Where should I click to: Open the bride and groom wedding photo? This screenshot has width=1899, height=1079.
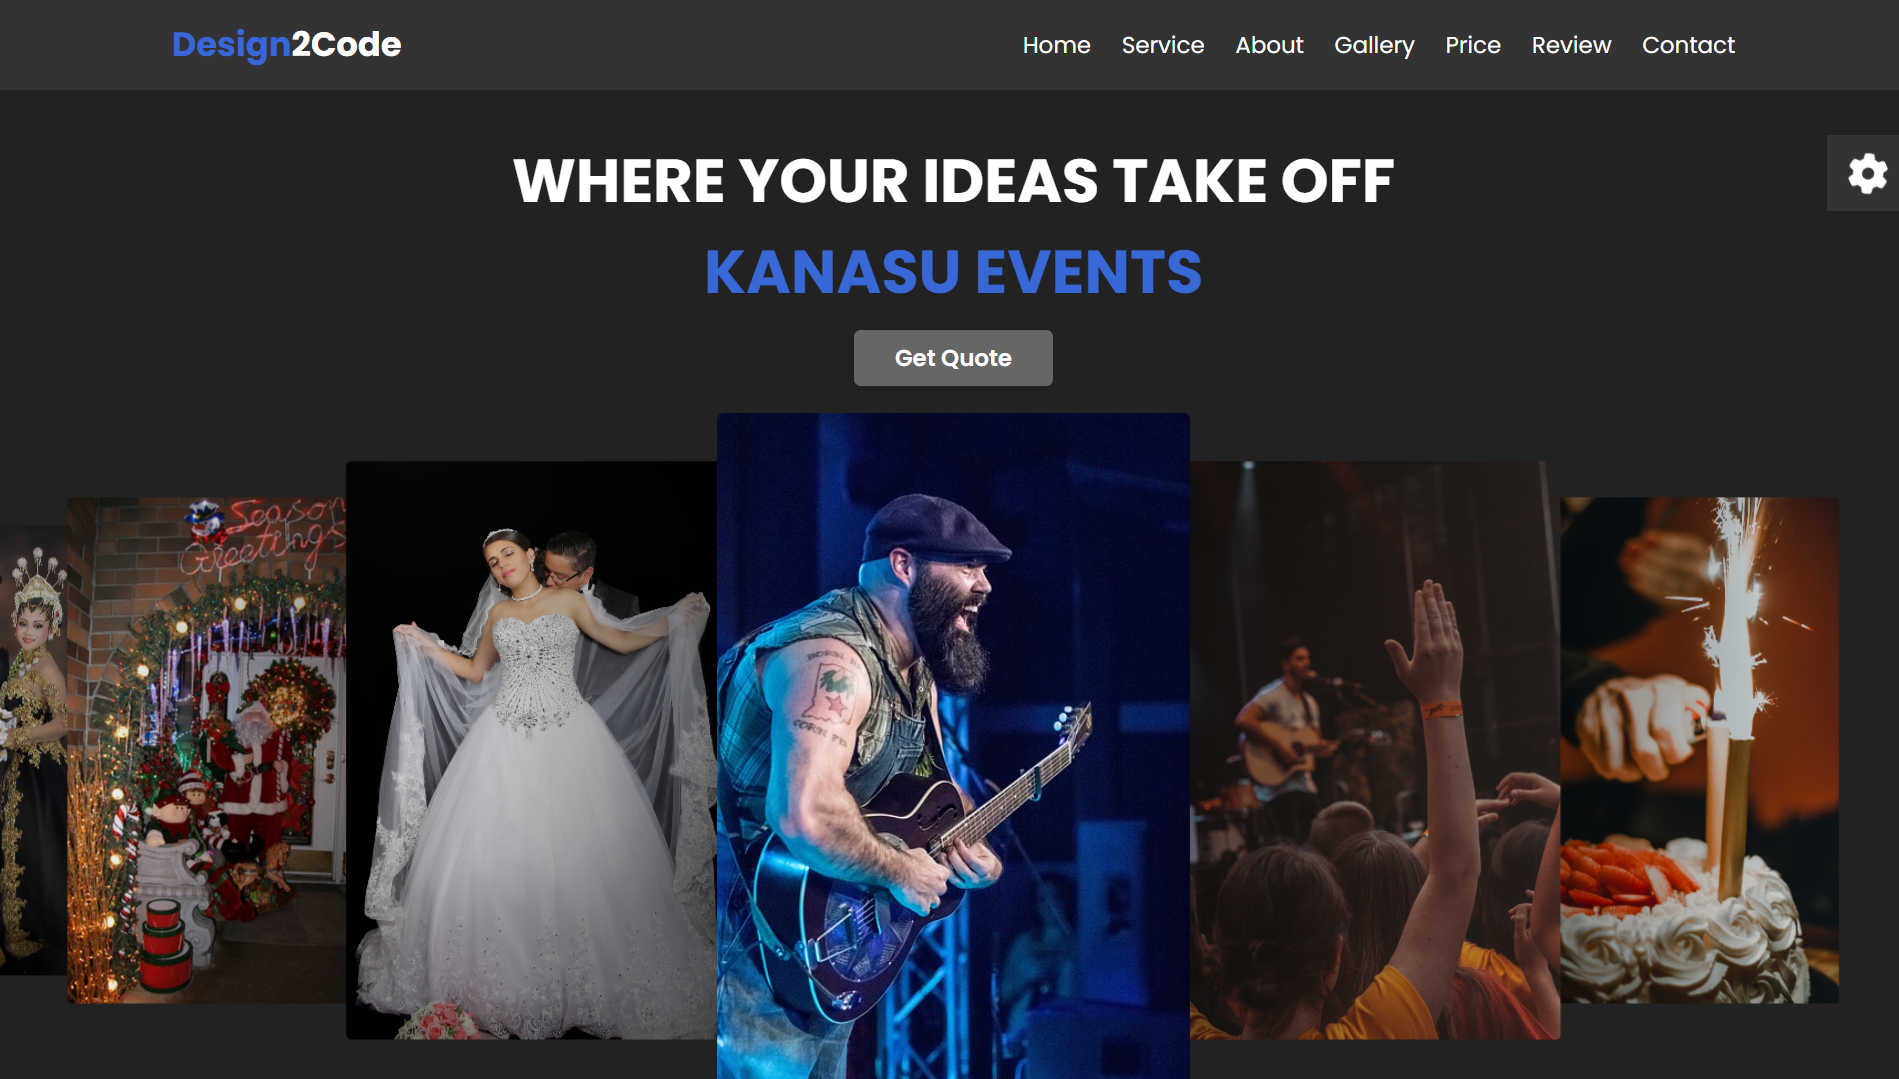click(531, 750)
